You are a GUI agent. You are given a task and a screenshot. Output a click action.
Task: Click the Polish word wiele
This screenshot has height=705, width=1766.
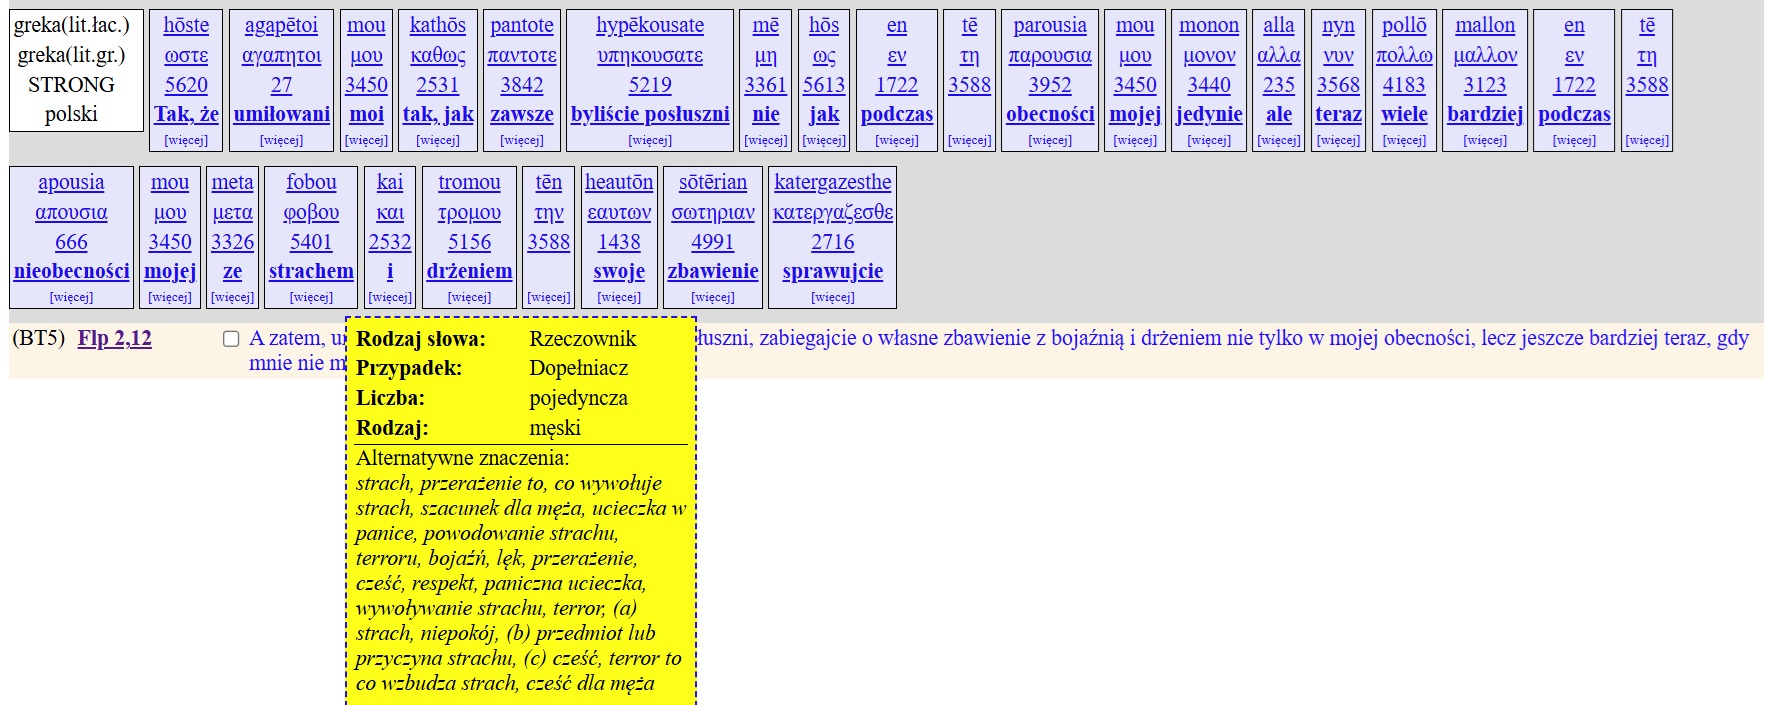1404,114
